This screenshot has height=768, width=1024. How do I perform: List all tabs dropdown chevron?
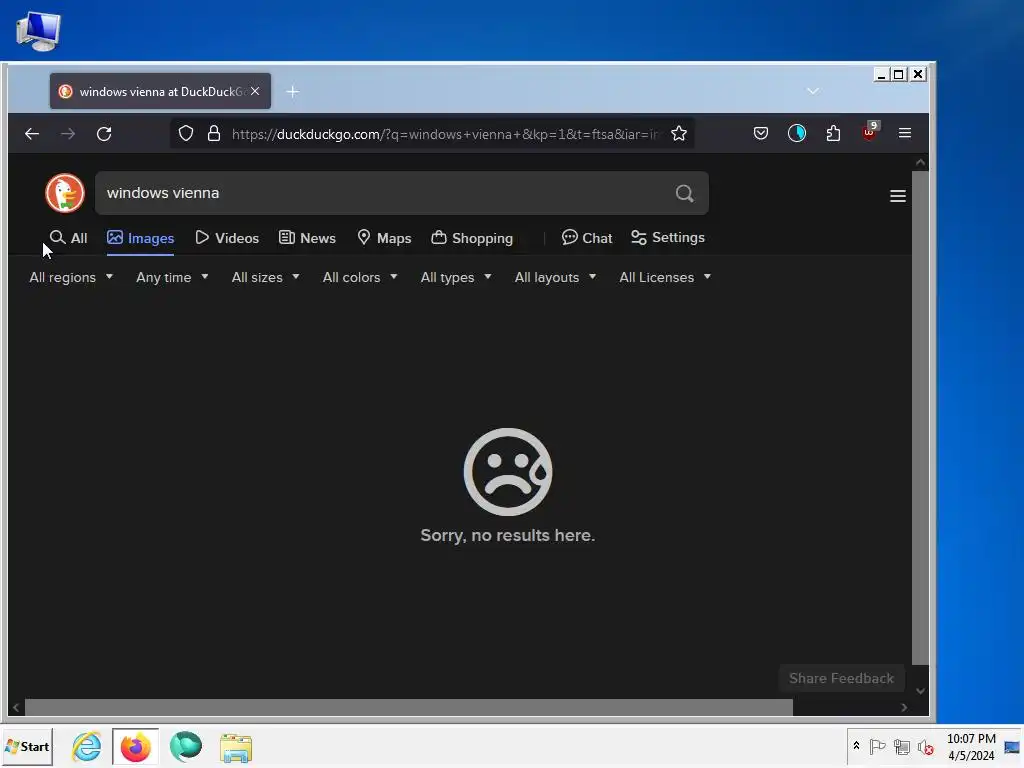pyautogui.click(x=812, y=91)
